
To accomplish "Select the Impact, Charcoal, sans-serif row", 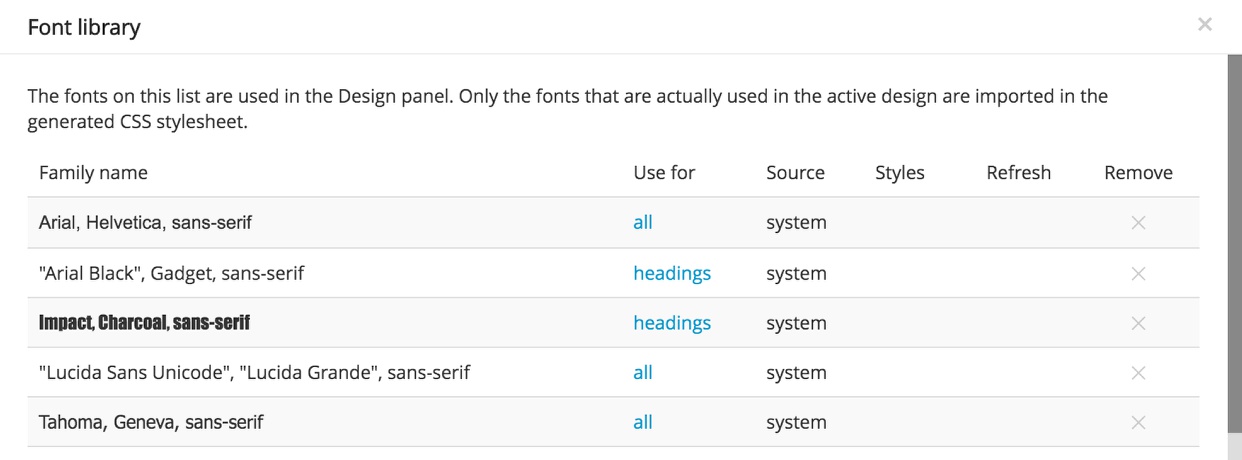I will pyautogui.click(x=613, y=323).
